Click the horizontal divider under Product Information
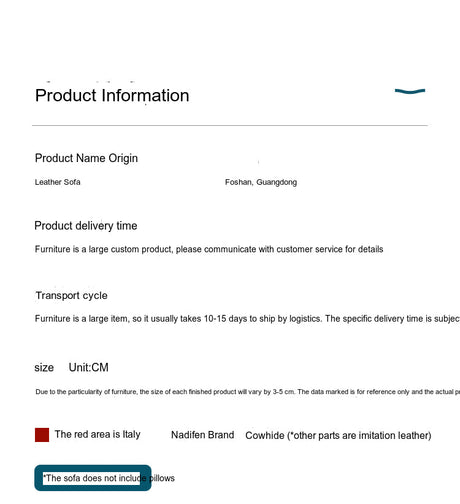The image size is (460, 504). click(x=230, y=126)
